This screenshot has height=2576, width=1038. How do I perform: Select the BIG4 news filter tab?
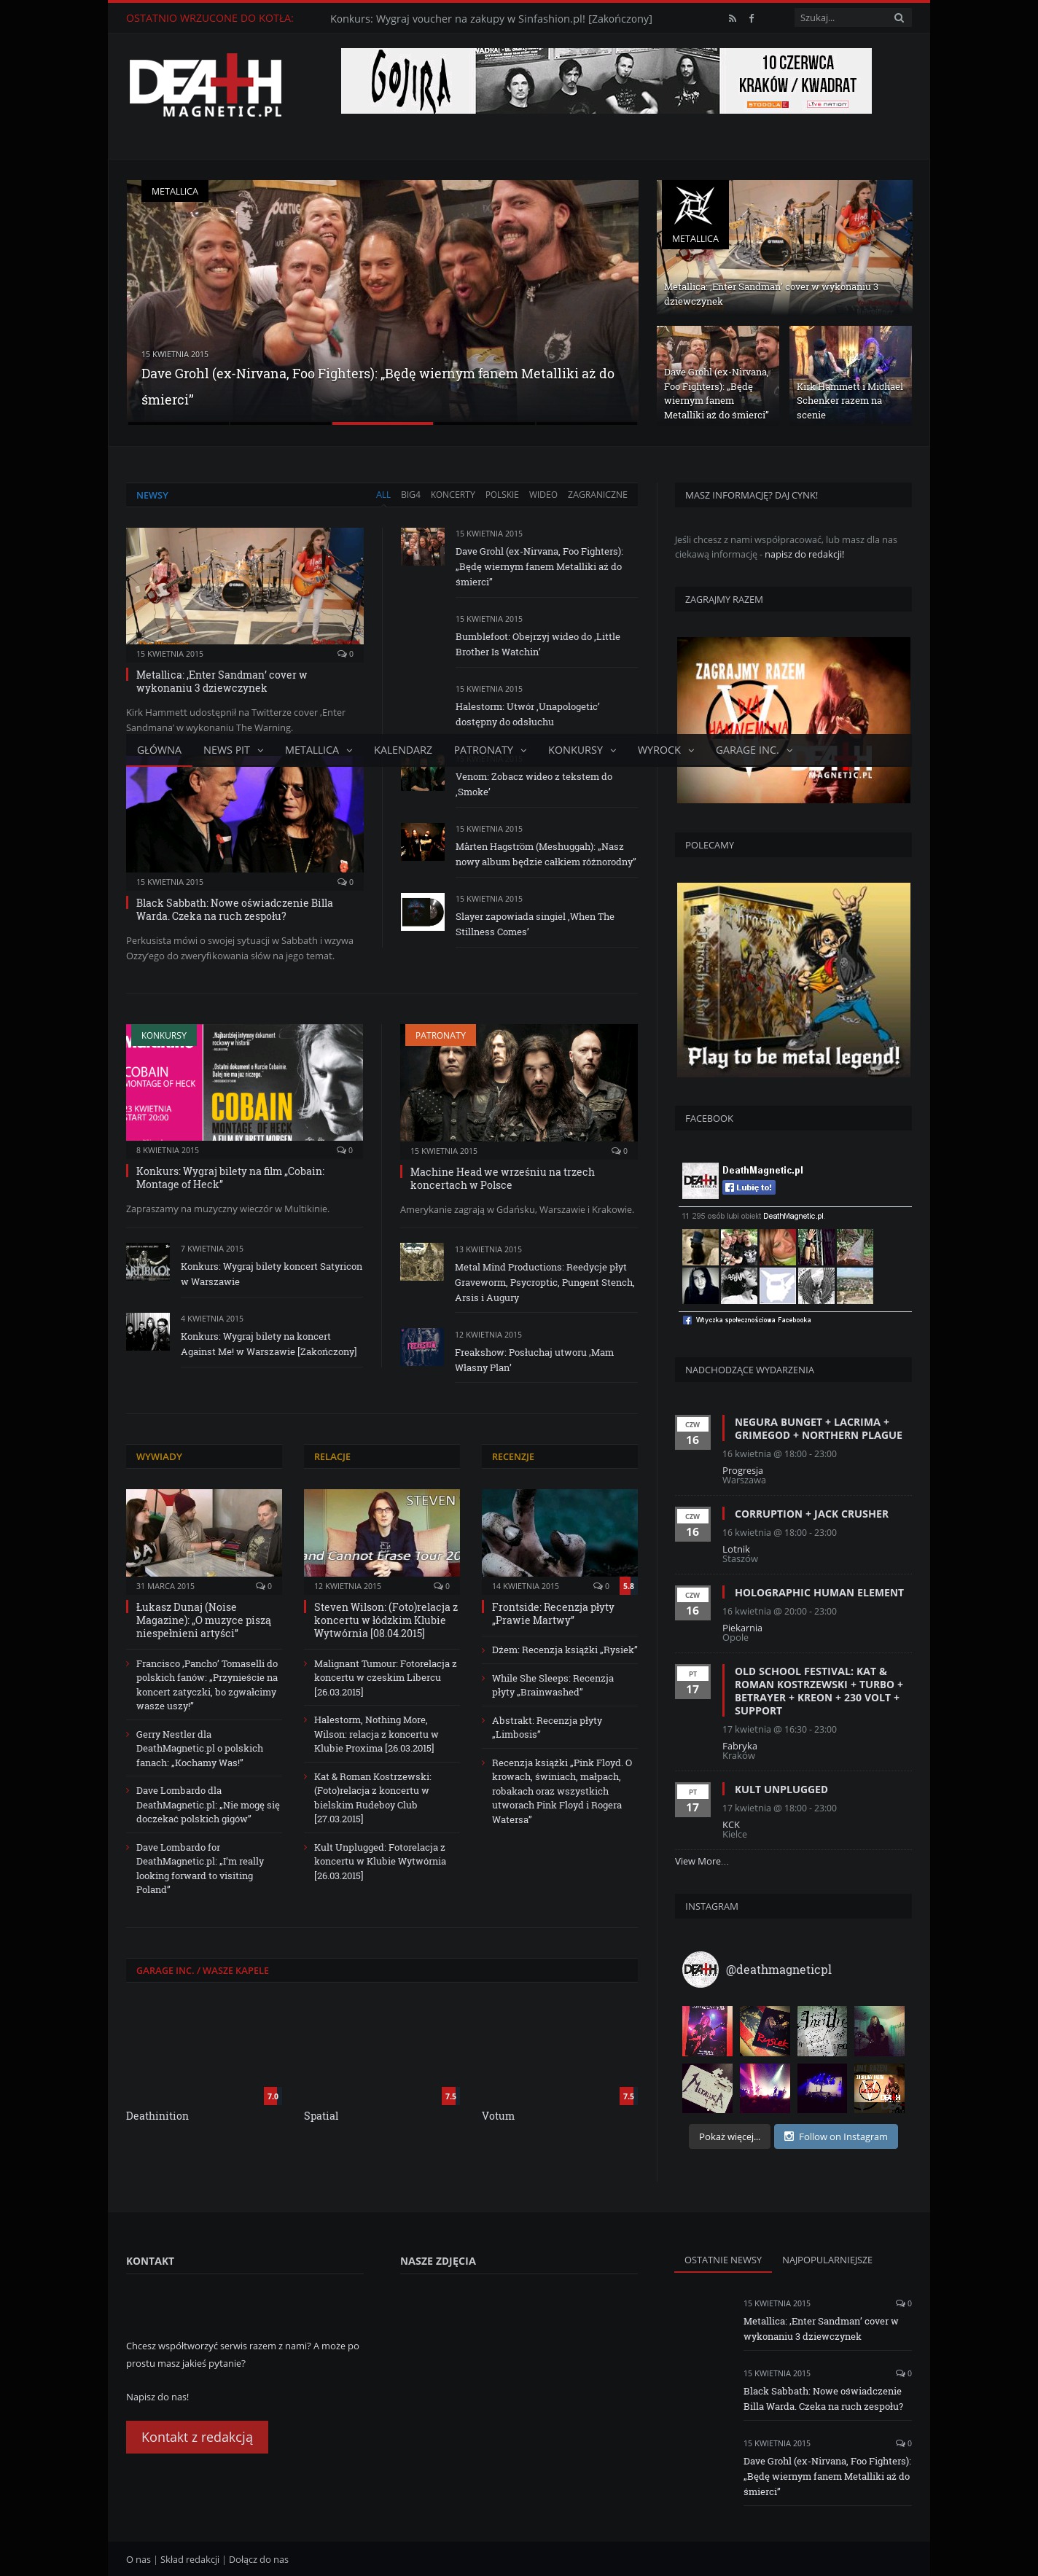point(411,495)
